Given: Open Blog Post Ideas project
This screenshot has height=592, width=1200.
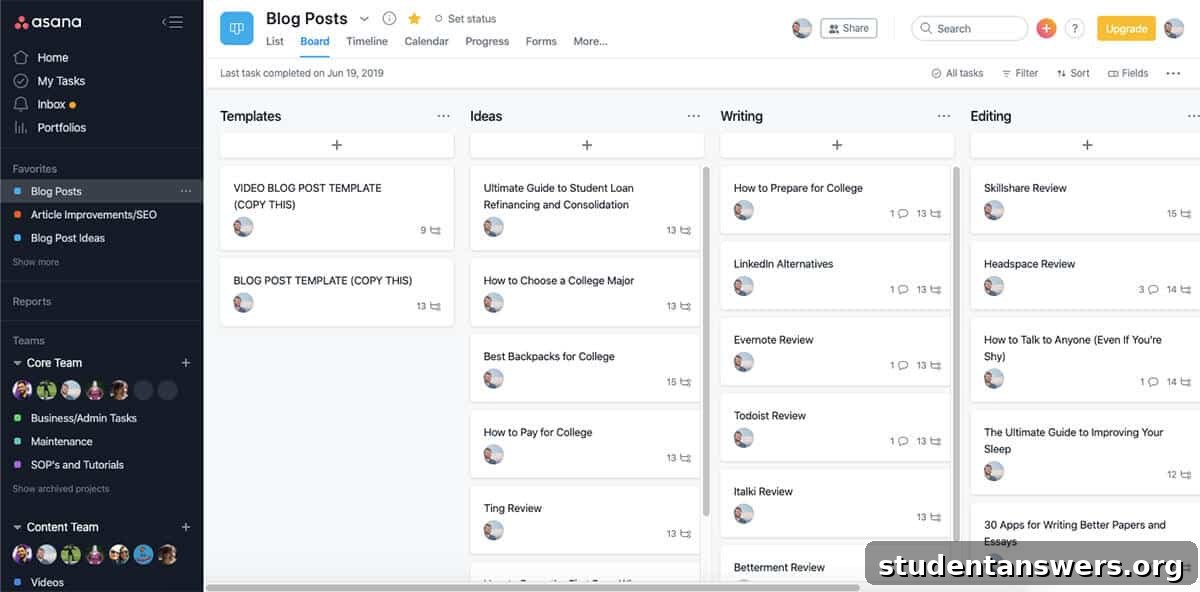Looking at the screenshot, I should pos(67,238).
